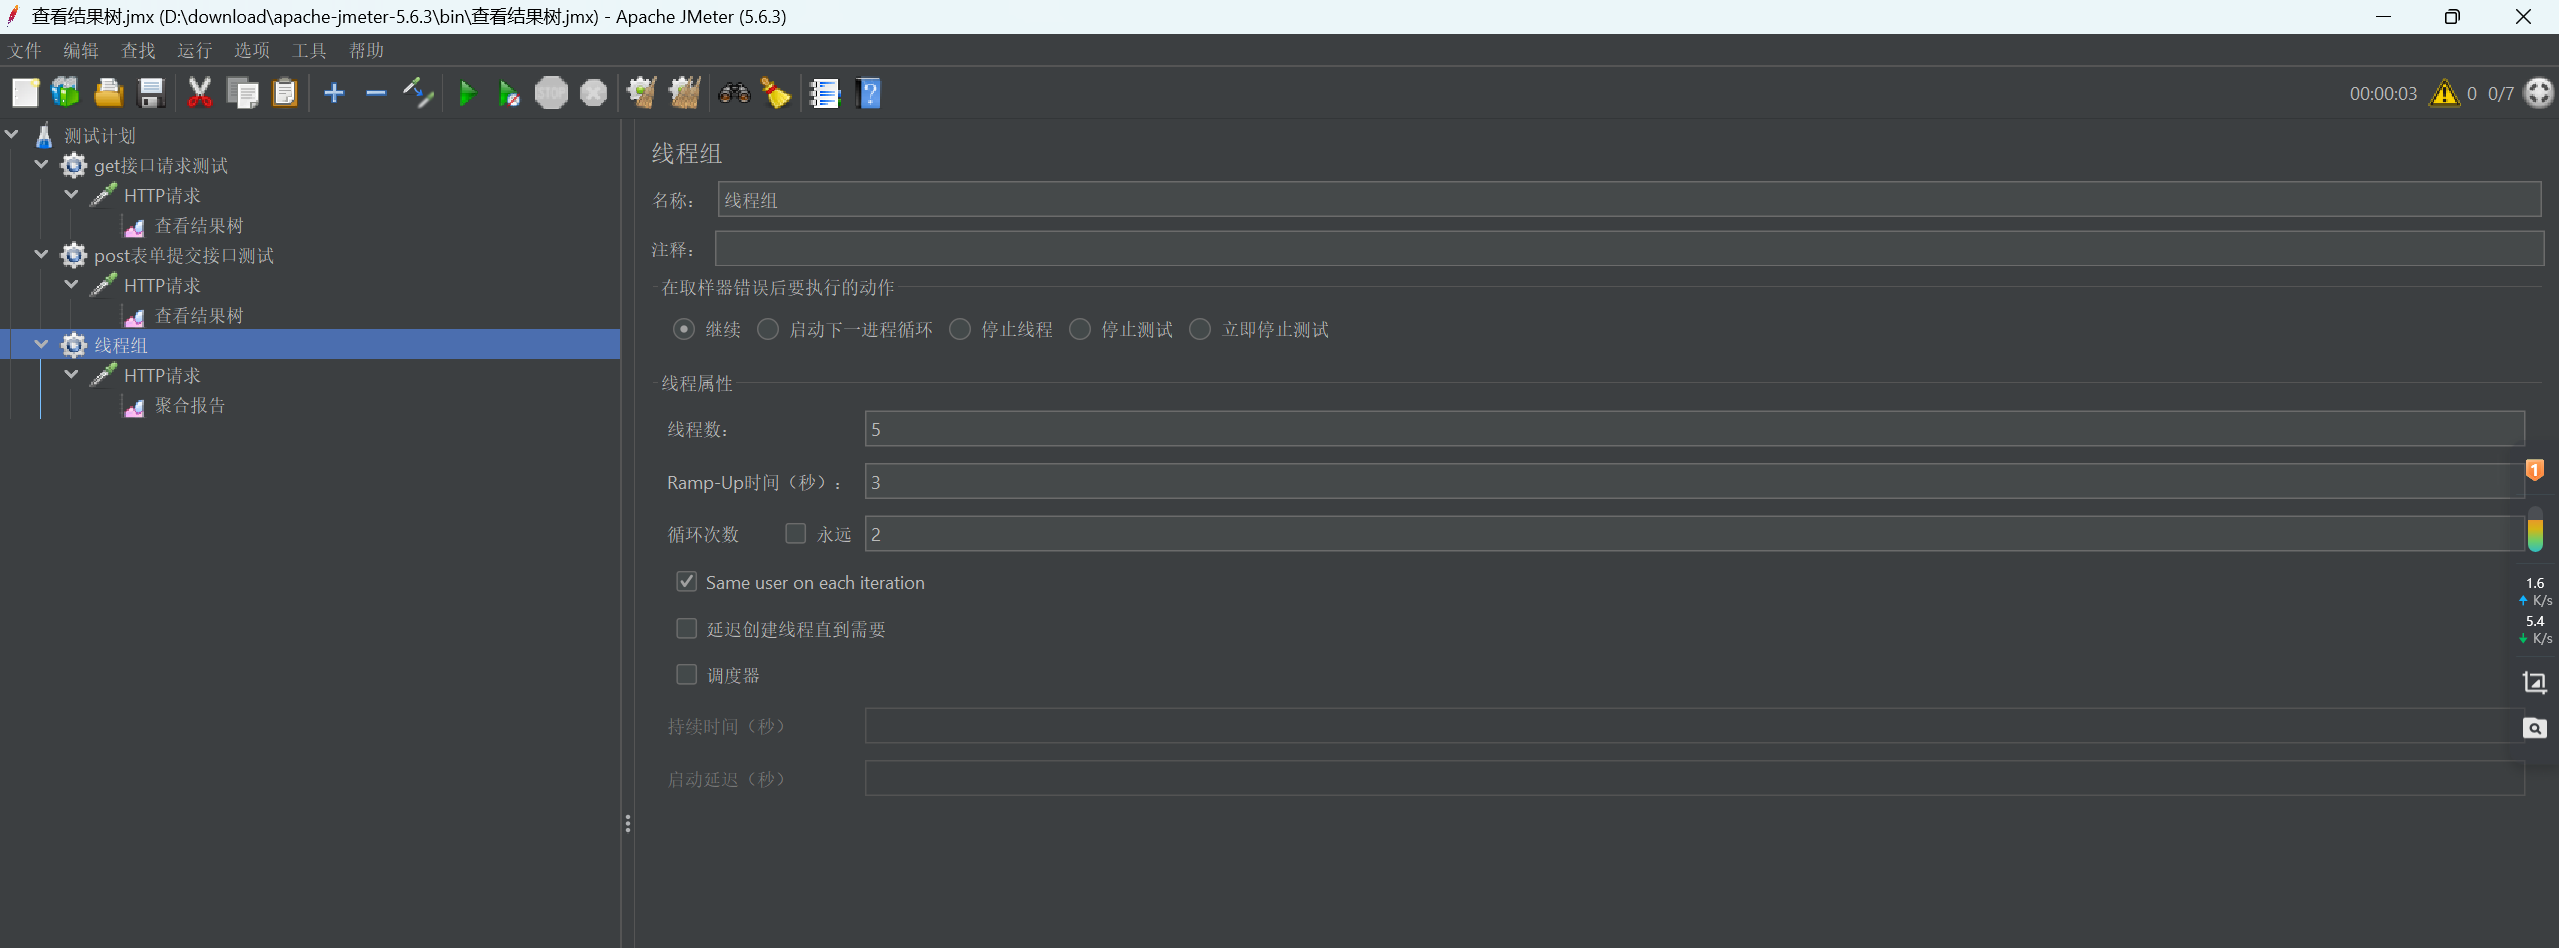Click the Toggle enable/disable icon

tap(418, 93)
